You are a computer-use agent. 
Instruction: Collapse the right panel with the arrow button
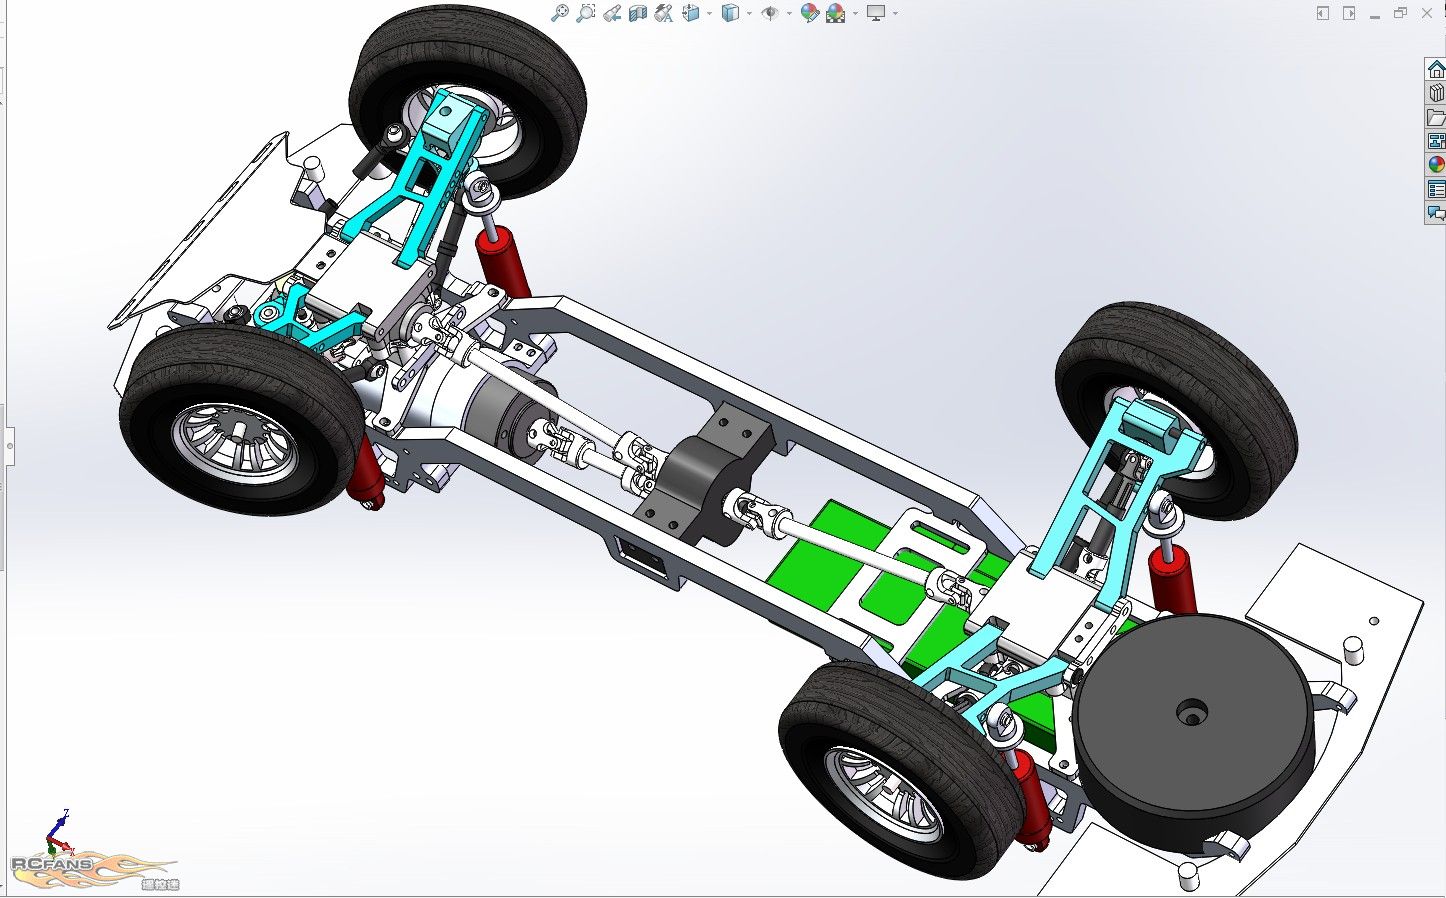(1349, 13)
